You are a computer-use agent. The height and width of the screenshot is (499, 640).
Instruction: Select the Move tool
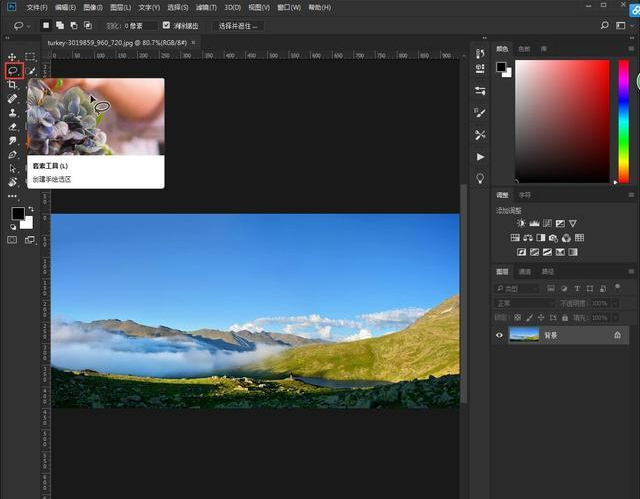[x=12, y=57]
